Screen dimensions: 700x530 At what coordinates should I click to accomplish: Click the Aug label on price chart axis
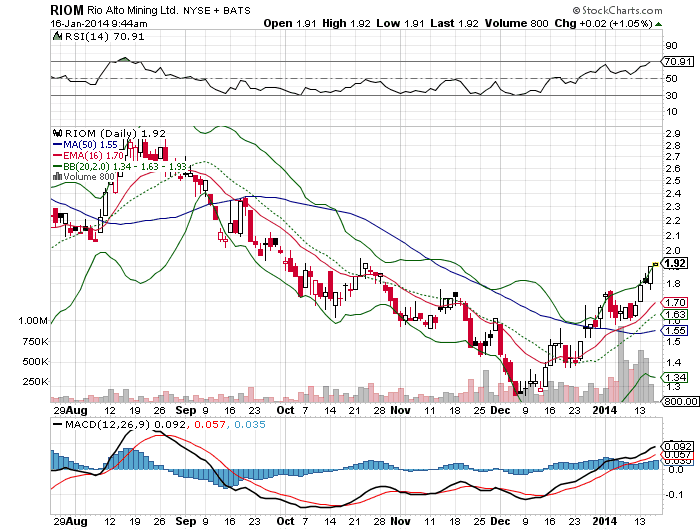pos(77,410)
